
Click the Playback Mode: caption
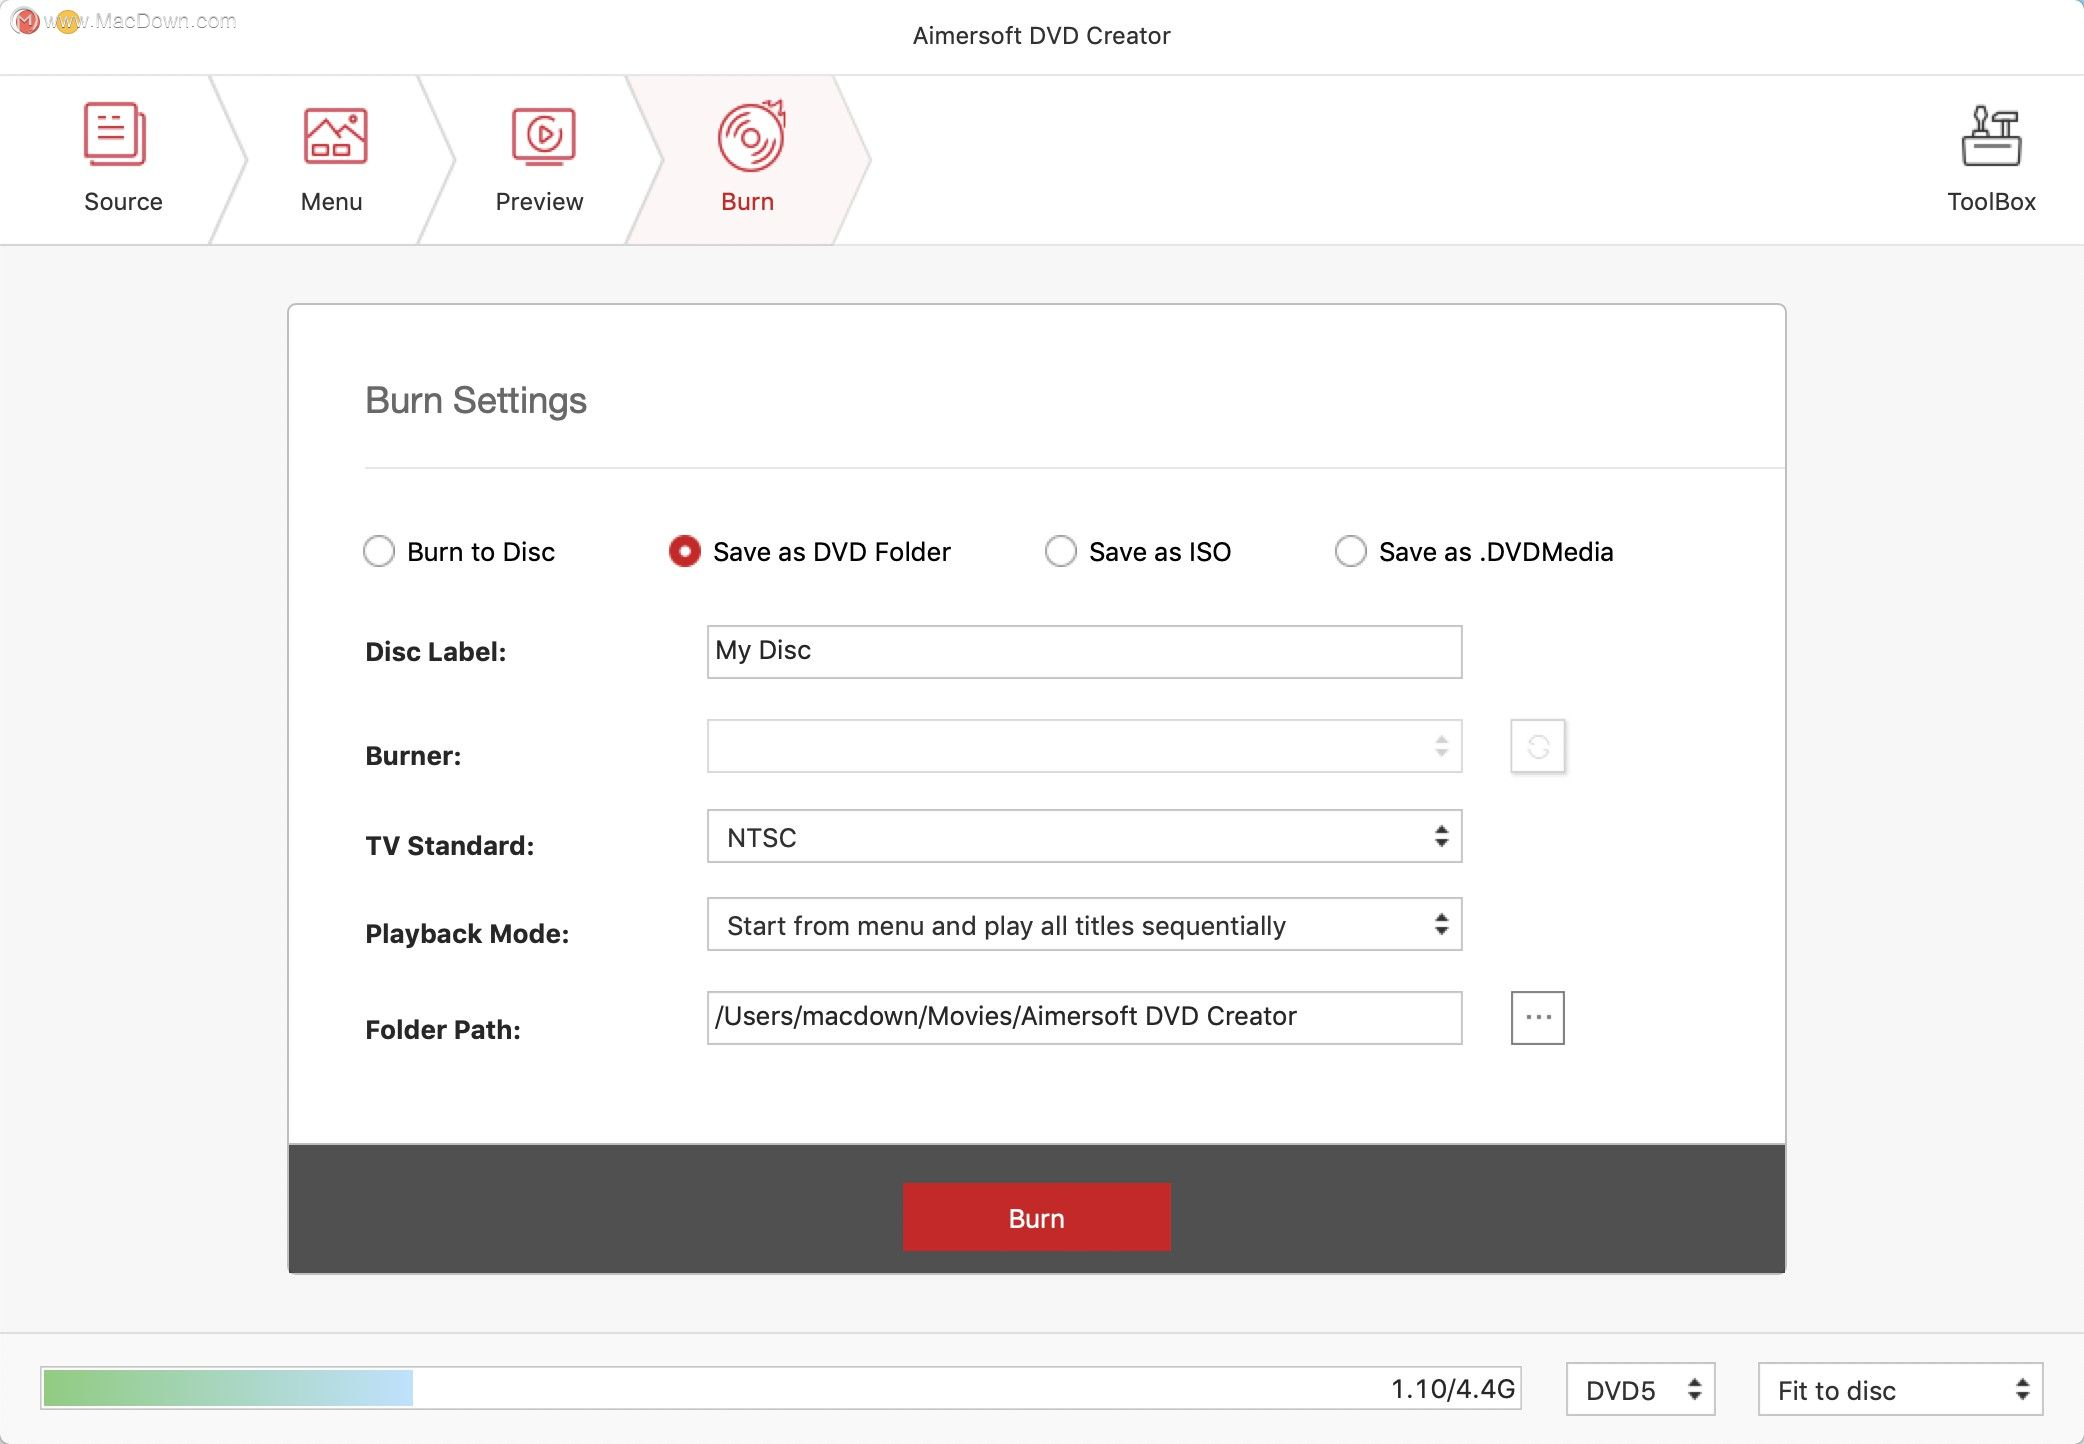pyautogui.click(x=467, y=934)
